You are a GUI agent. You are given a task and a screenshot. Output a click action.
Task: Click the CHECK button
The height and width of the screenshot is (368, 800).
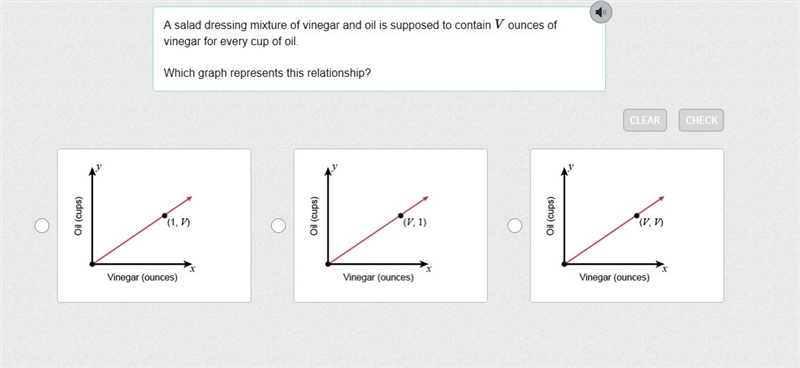click(x=701, y=120)
